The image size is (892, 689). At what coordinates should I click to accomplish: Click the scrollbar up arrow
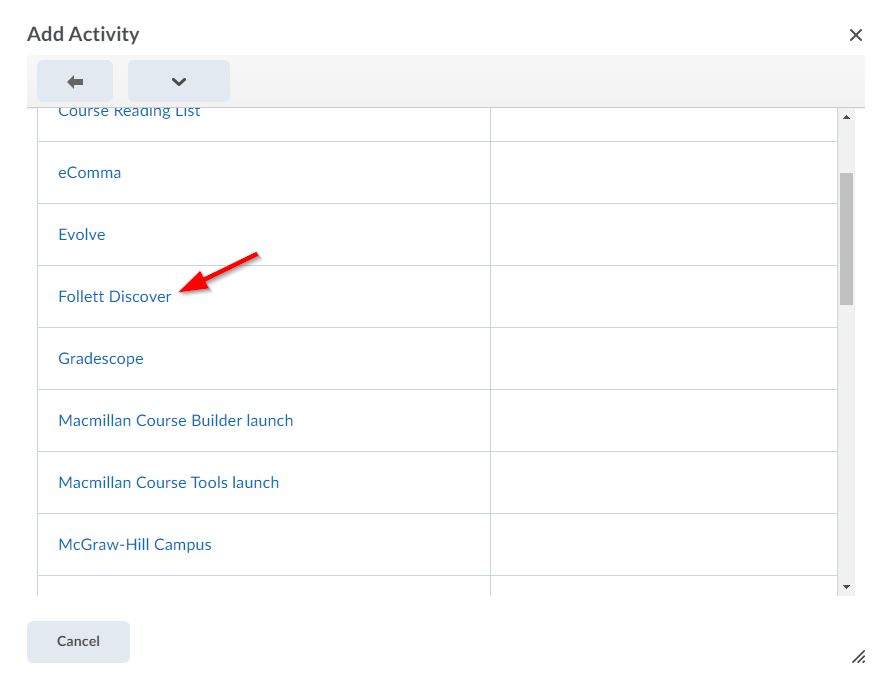point(847,115)
